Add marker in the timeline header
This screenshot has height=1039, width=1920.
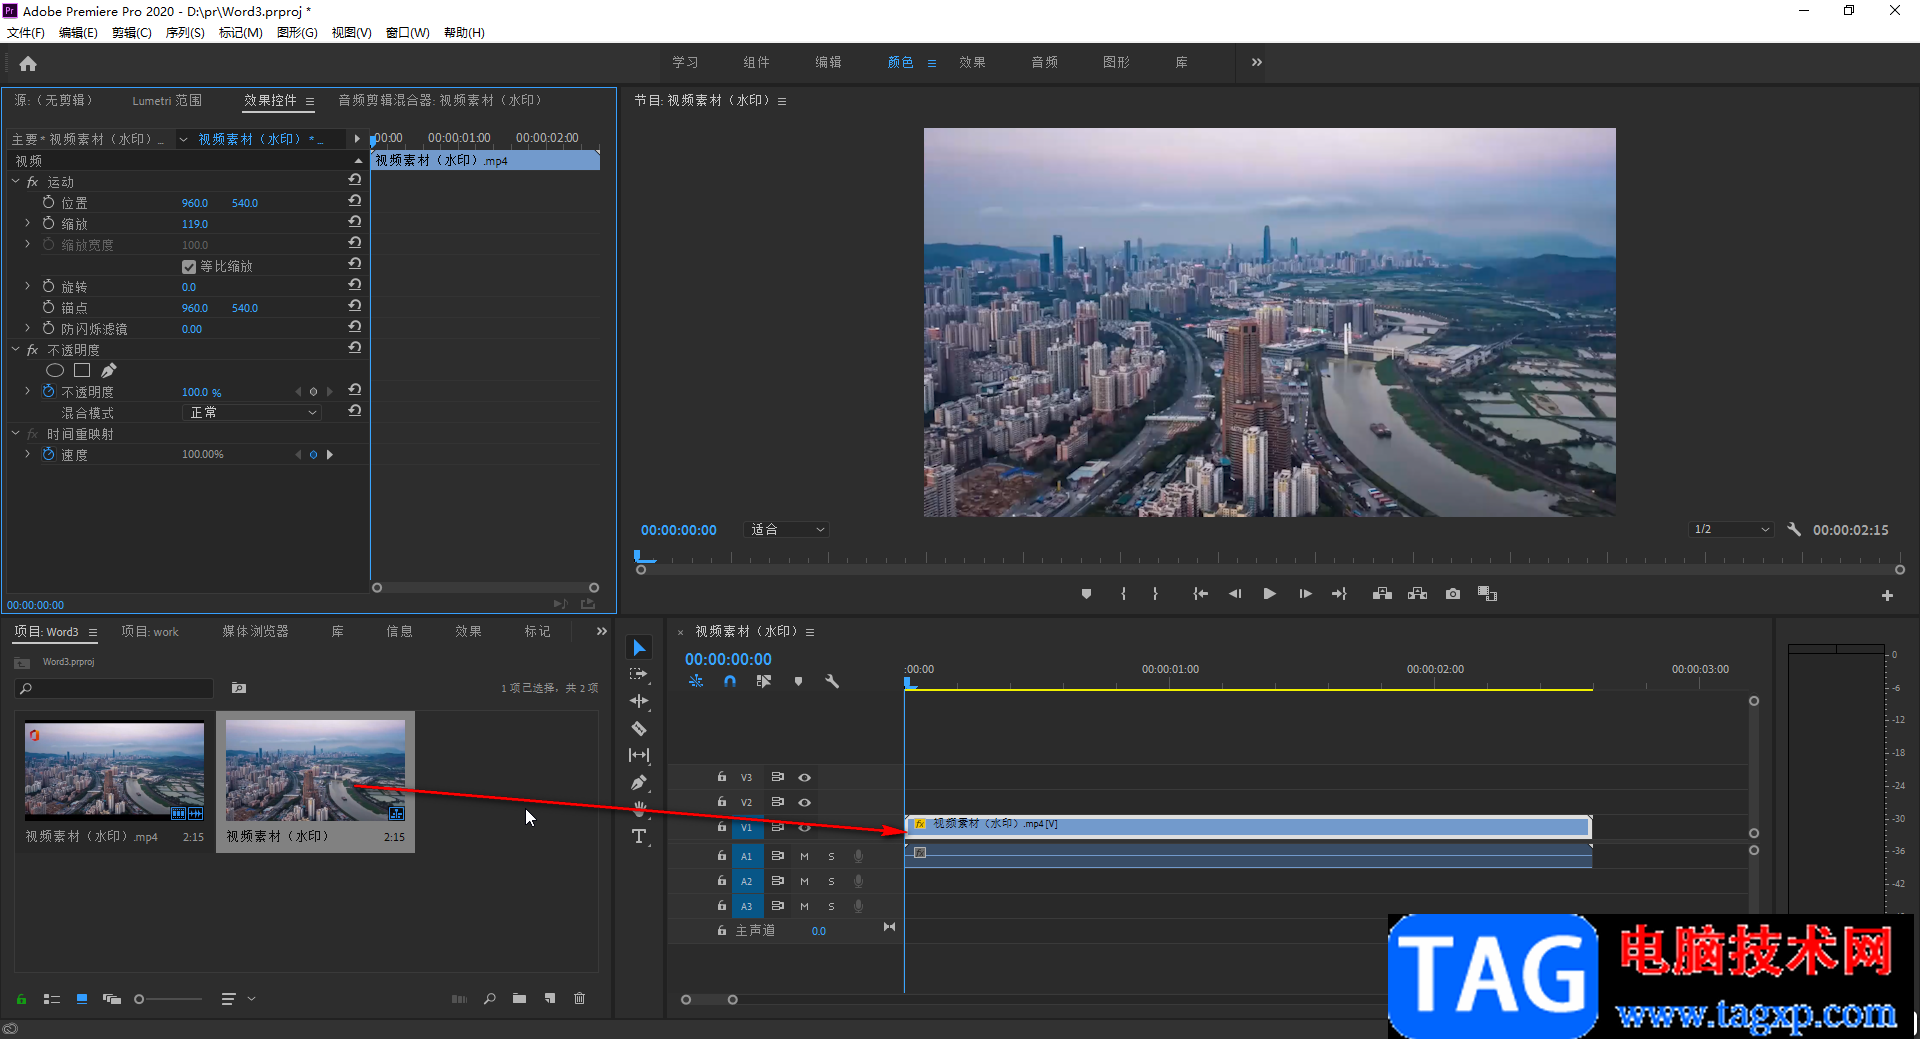[x=798, y=681]
